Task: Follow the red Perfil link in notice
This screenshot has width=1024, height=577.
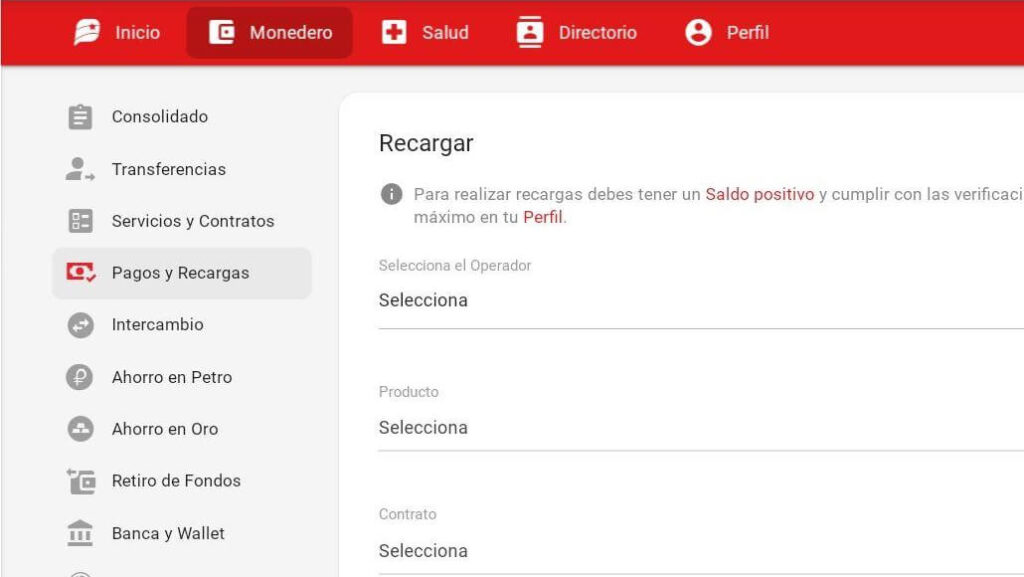Action: 543,217
